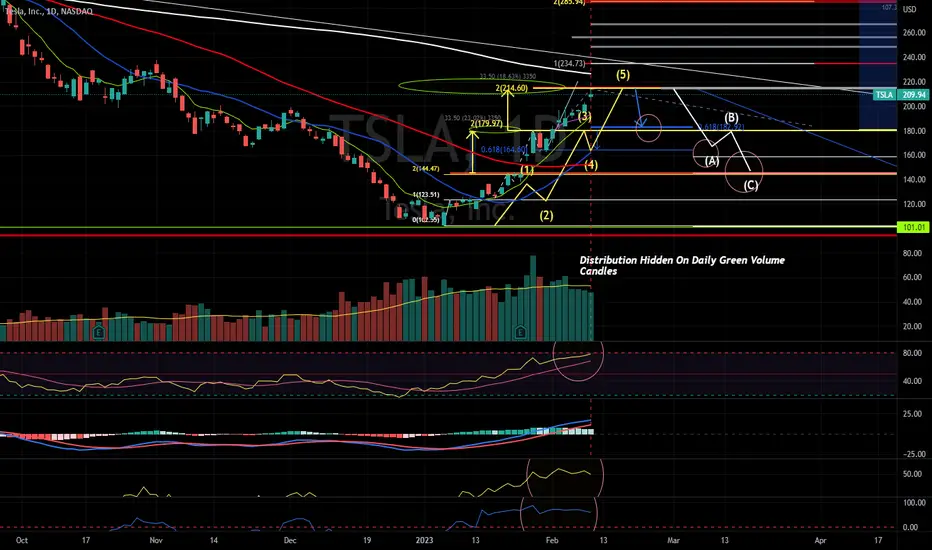Click the 101.01 green price label
Screen dimensions: 932x550
914,227
